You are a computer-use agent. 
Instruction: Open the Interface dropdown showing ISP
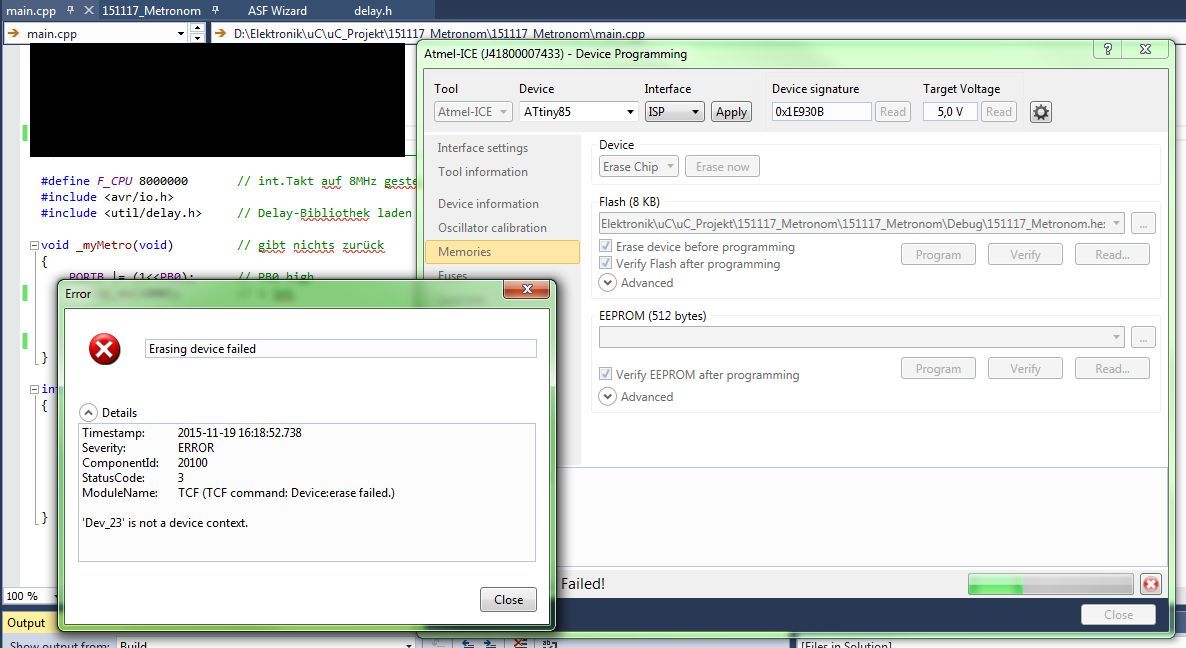(675, 112)
